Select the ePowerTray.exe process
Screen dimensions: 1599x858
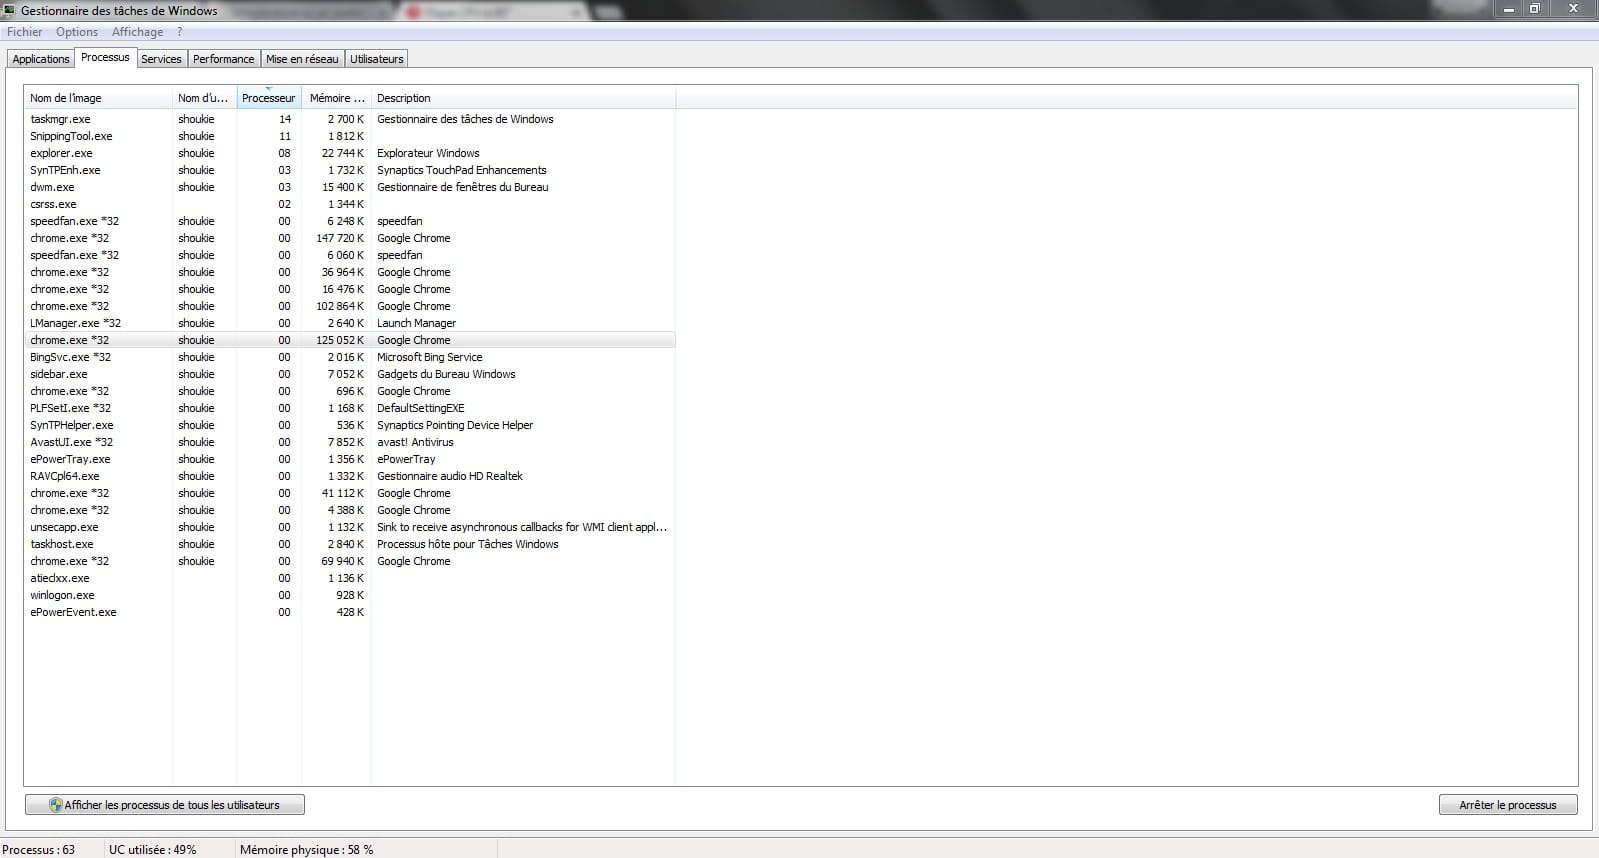coord(350,459)
